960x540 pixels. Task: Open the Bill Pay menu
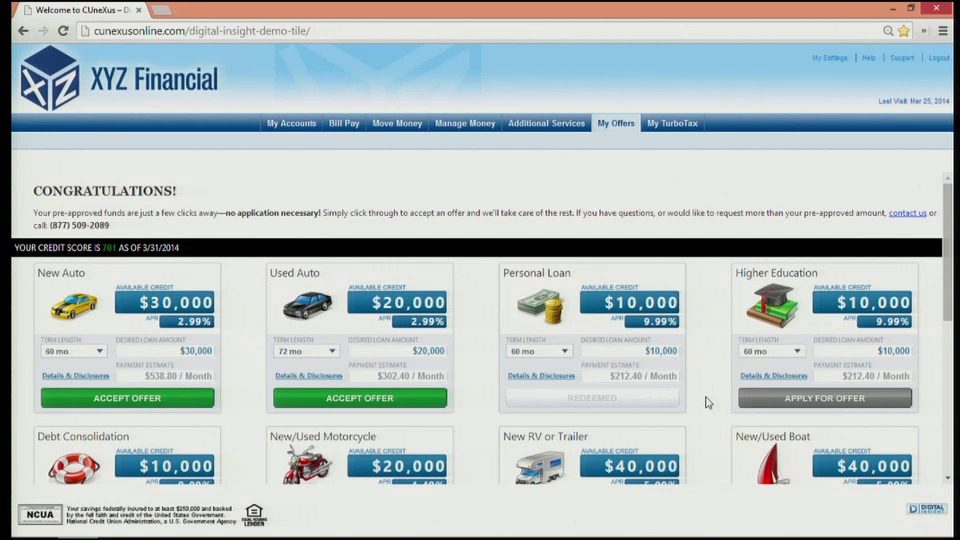(344, 123)
